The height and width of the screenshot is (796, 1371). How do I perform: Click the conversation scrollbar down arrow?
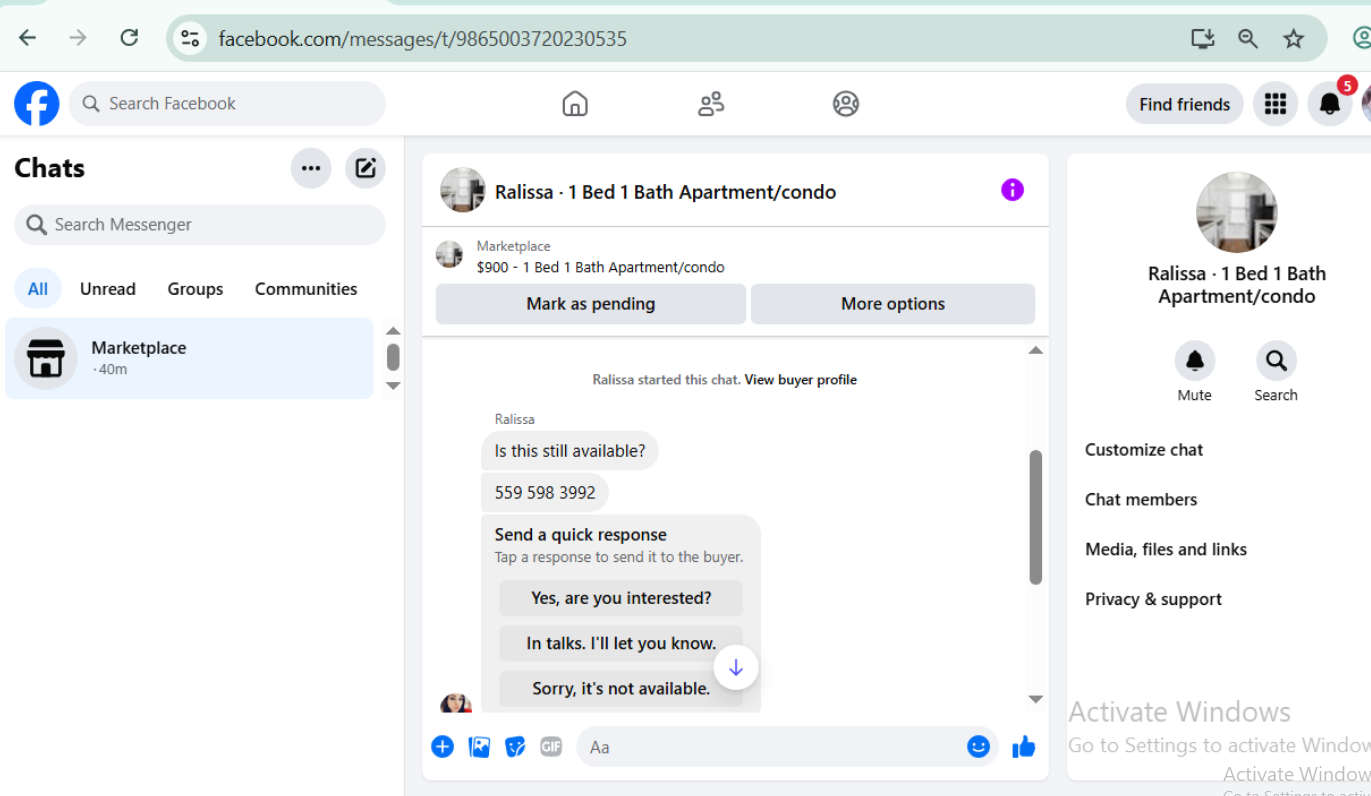point(1036,700)
